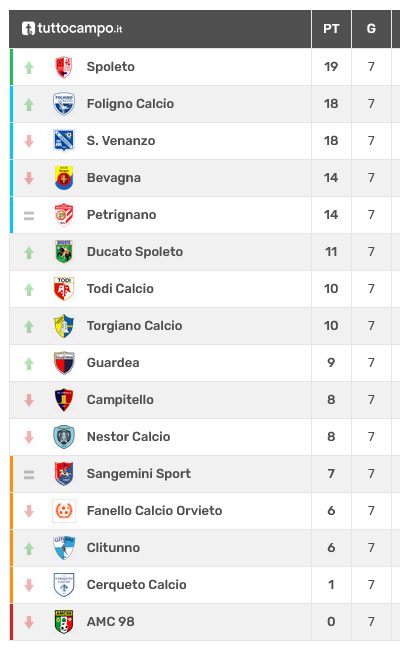Click Spoleto's 19 points value
The image size is (400, 650).
tap(331, 67)
